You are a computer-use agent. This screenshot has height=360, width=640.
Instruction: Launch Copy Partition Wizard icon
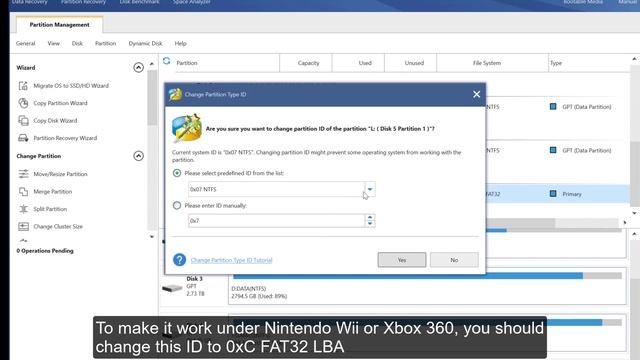tap(23, 103)
